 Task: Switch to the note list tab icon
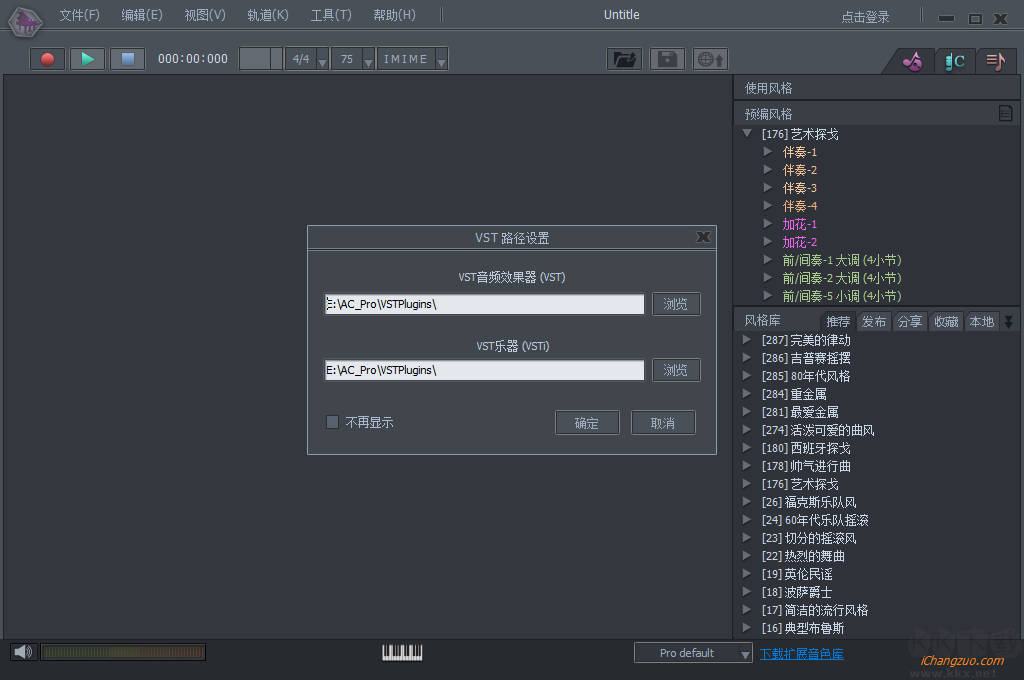(995, 61)
